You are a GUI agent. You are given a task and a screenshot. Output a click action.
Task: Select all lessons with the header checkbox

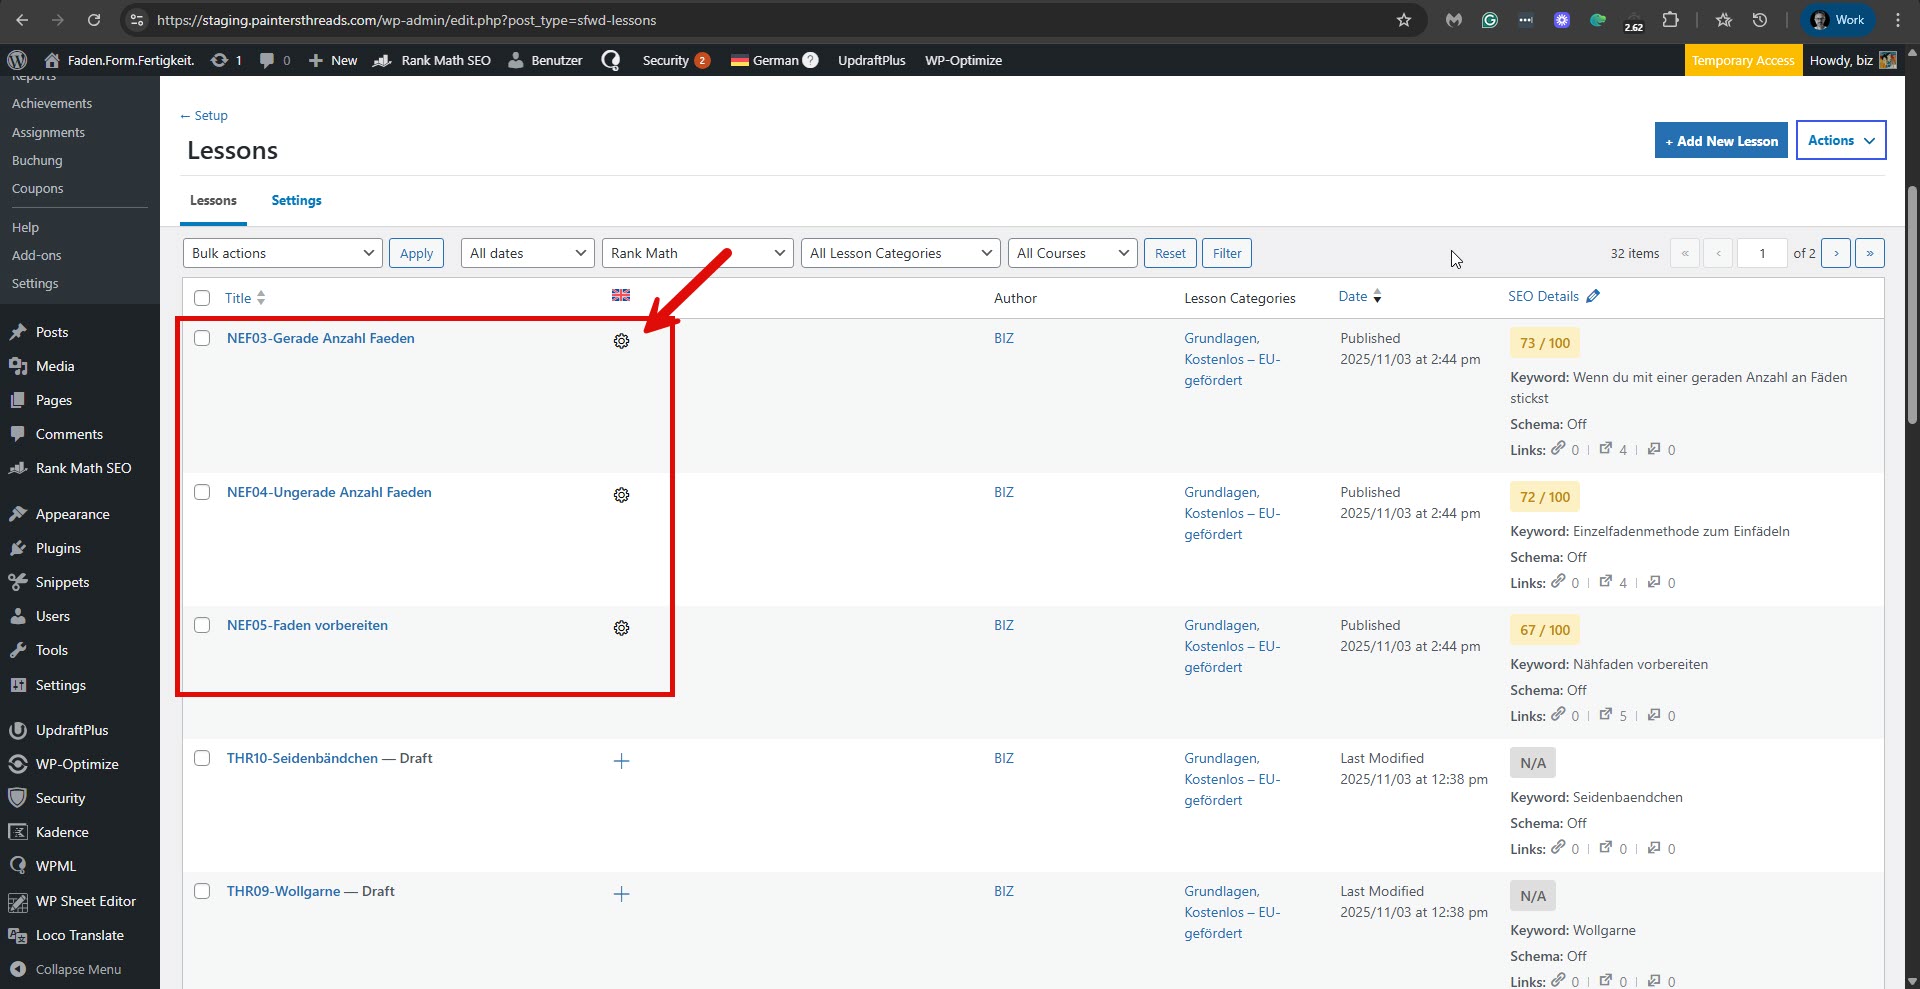[x=202, y=298]
